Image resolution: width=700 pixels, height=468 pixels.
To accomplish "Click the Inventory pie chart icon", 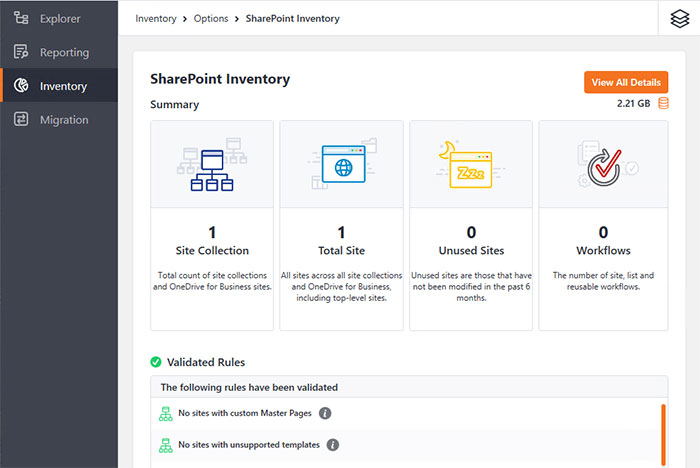I will (21, 85).
